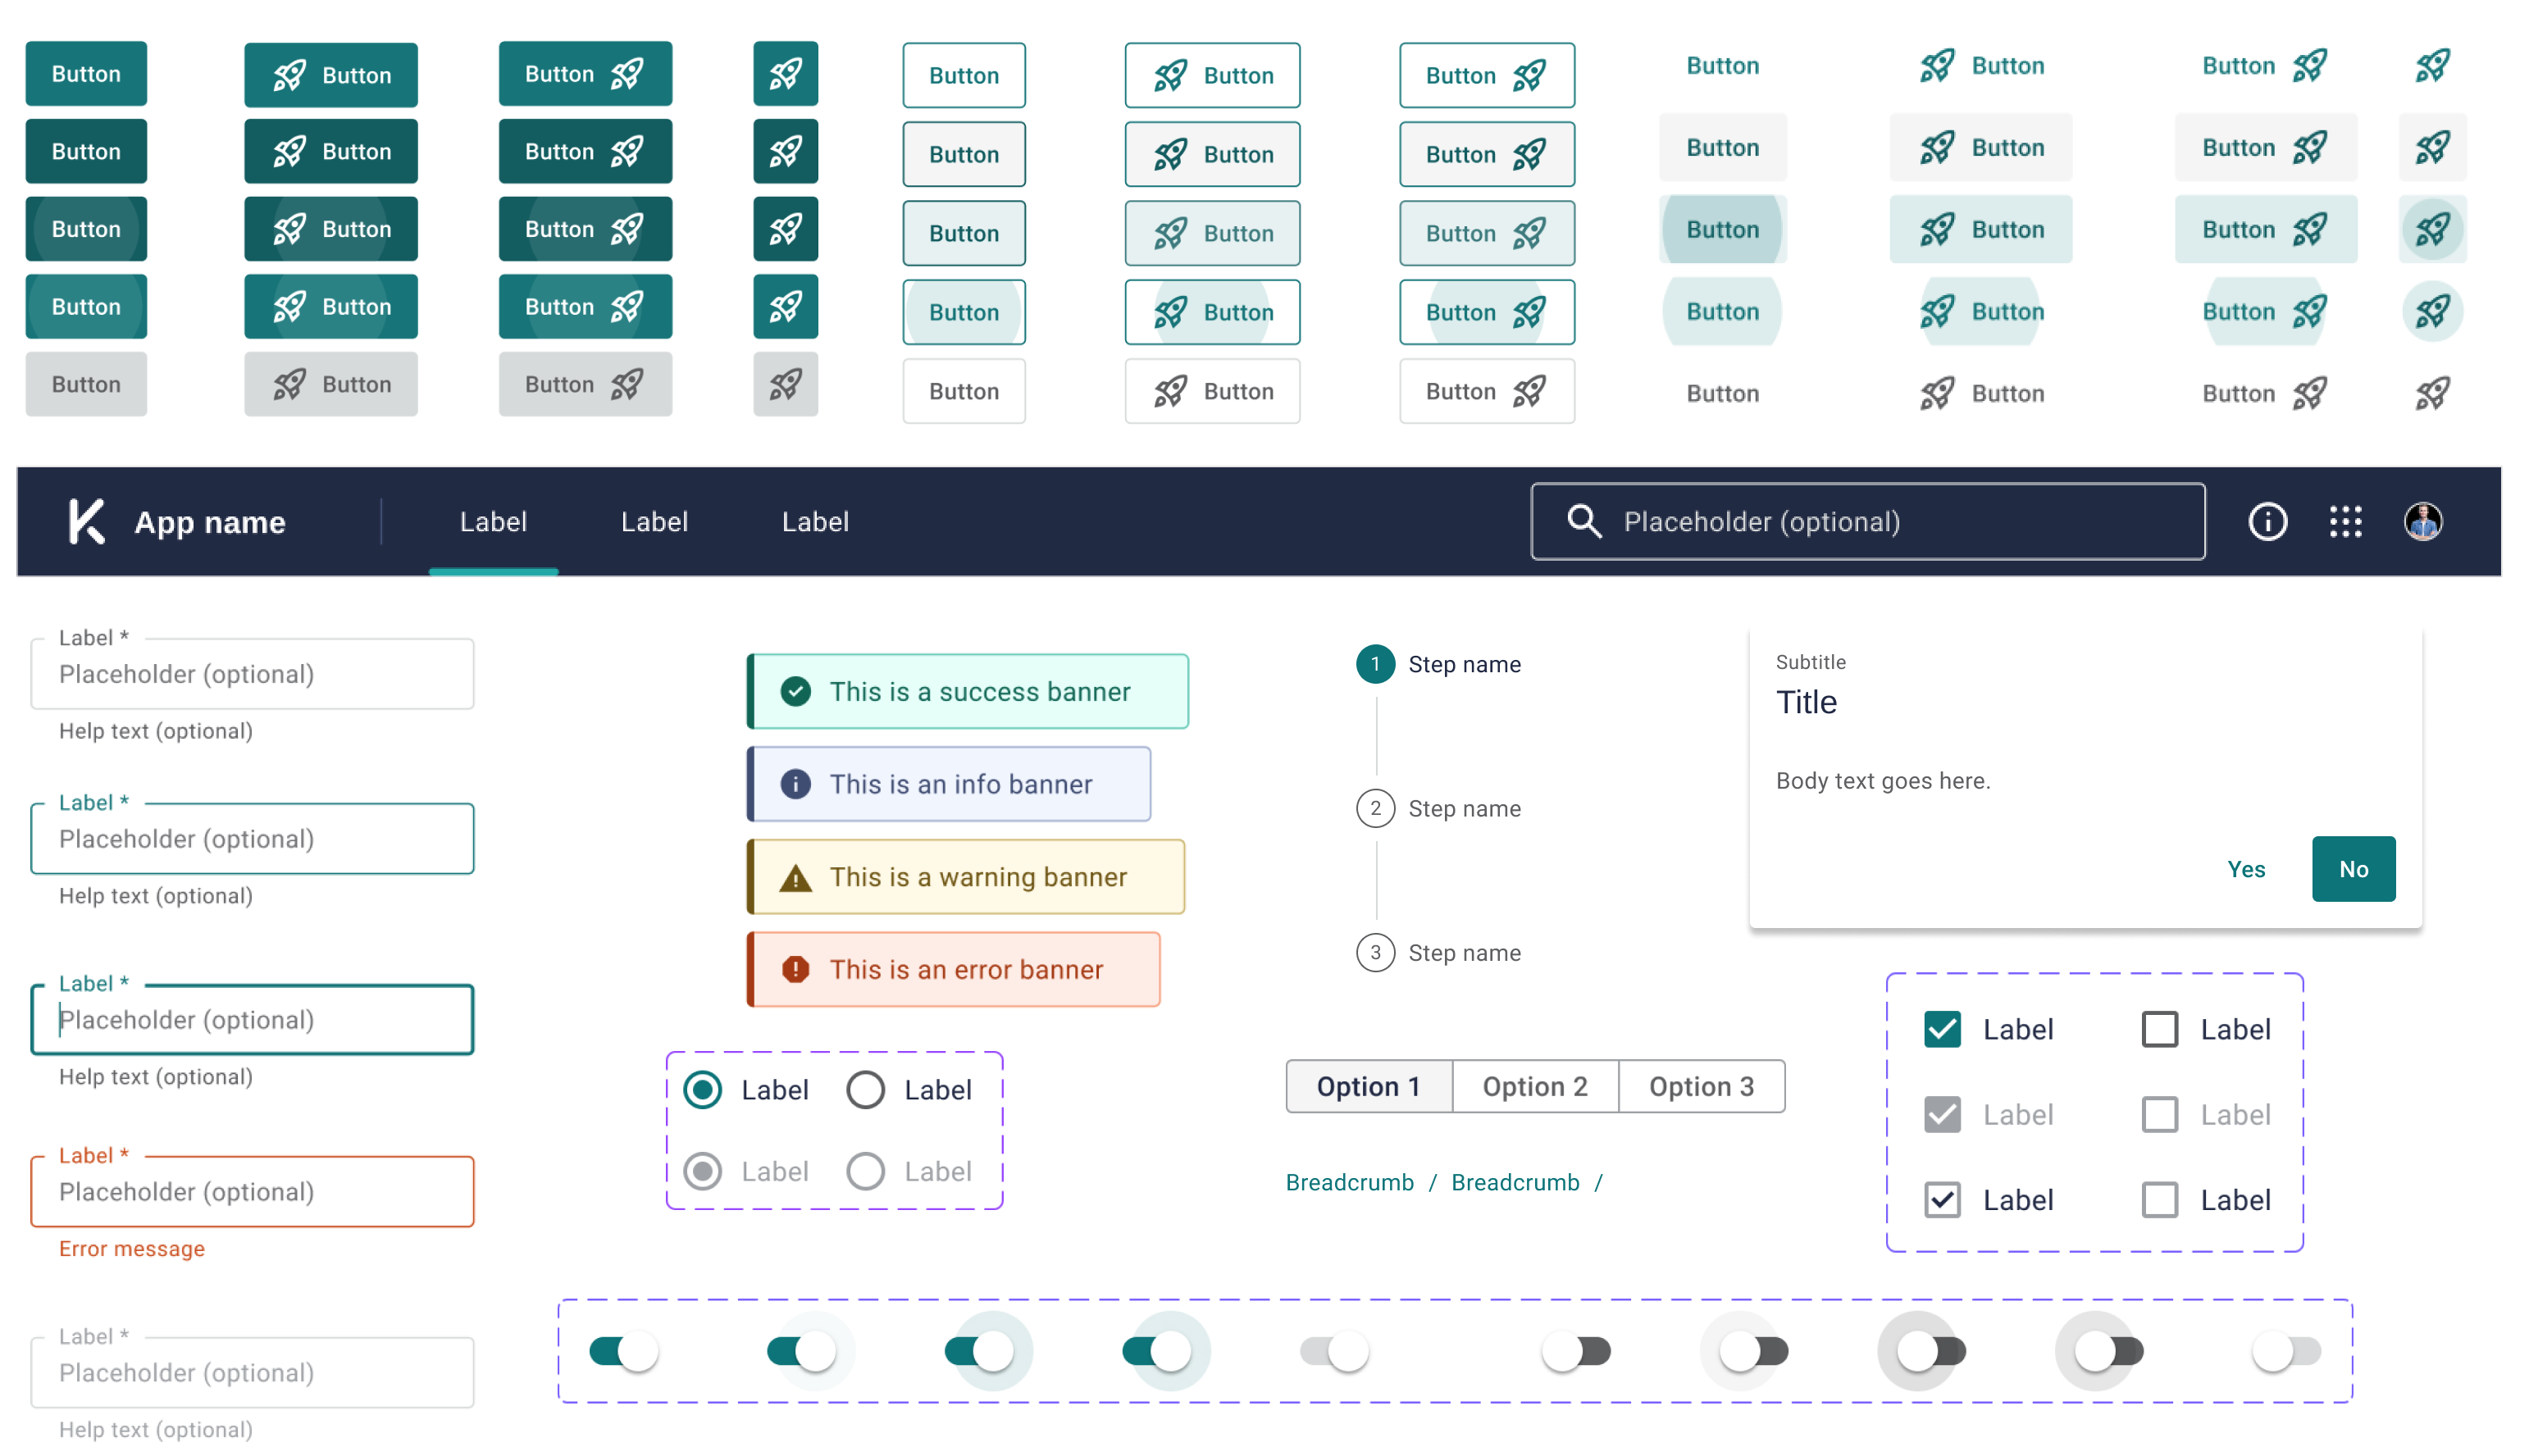Screen dimensions: 2529x1456
Task: Click the info banner circle icon
Action: 795,784
